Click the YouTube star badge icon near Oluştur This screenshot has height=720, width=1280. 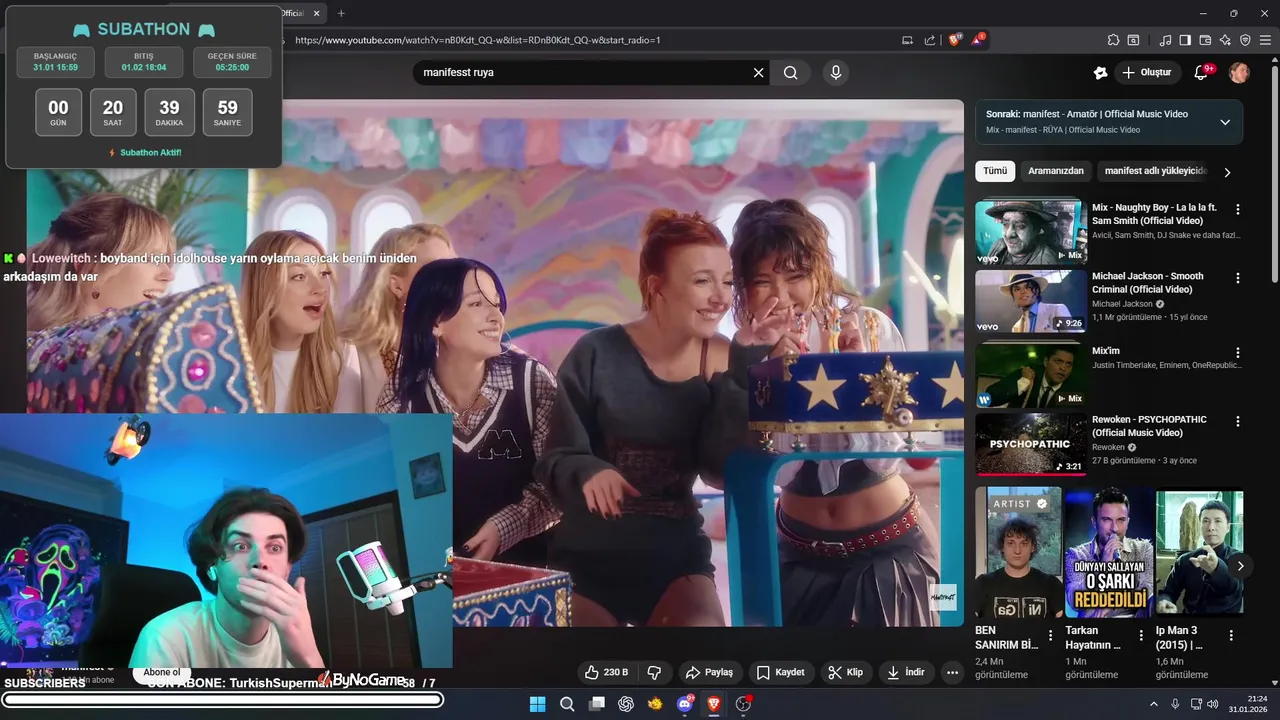(x=1101, y=72)
